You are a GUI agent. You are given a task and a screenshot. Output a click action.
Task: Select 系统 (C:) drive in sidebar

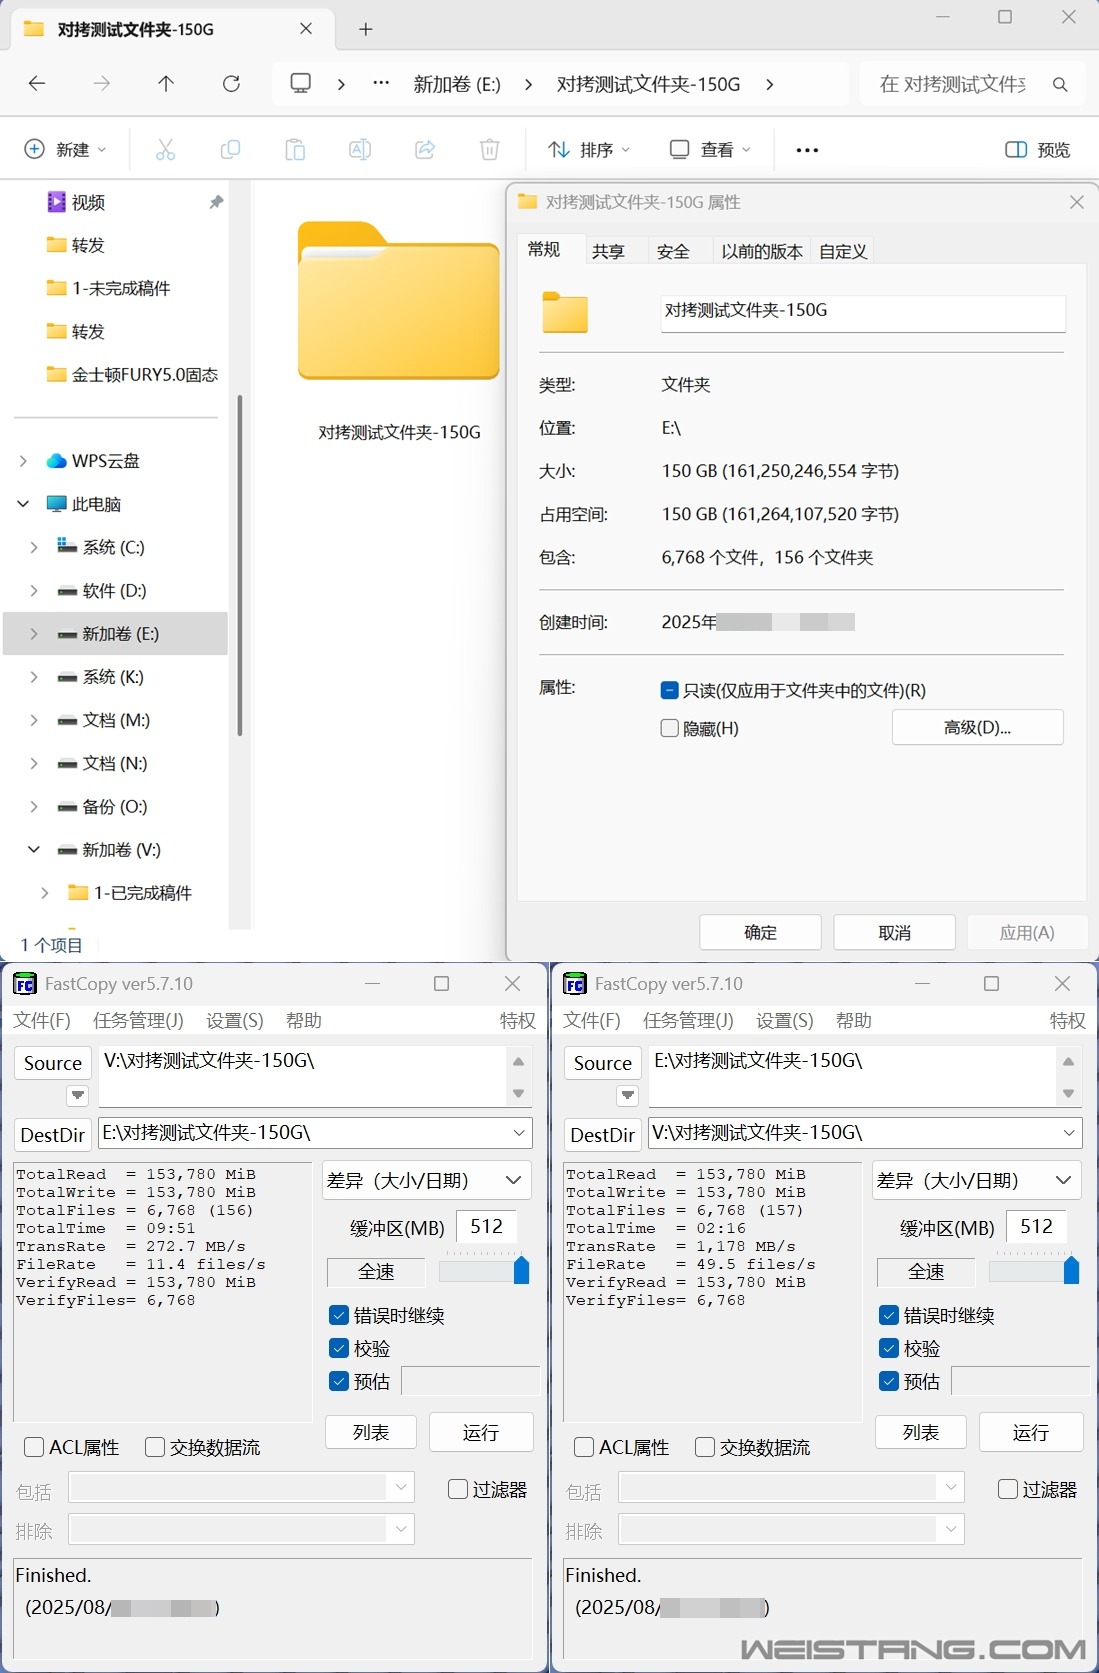click(113, 548)
